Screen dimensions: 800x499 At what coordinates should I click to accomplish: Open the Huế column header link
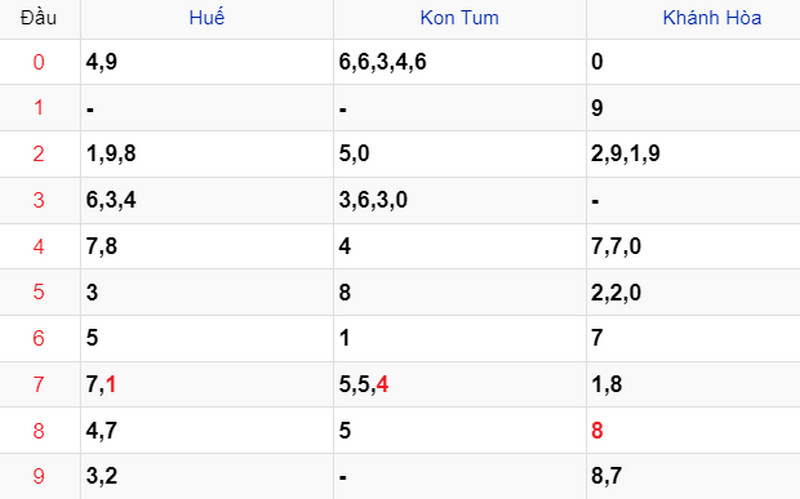(207, 18)
